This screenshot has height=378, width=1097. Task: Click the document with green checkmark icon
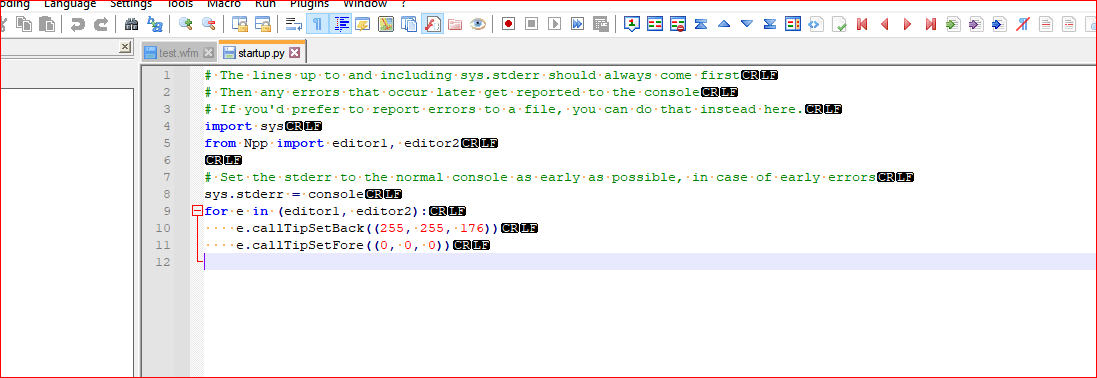pos(839,24)
